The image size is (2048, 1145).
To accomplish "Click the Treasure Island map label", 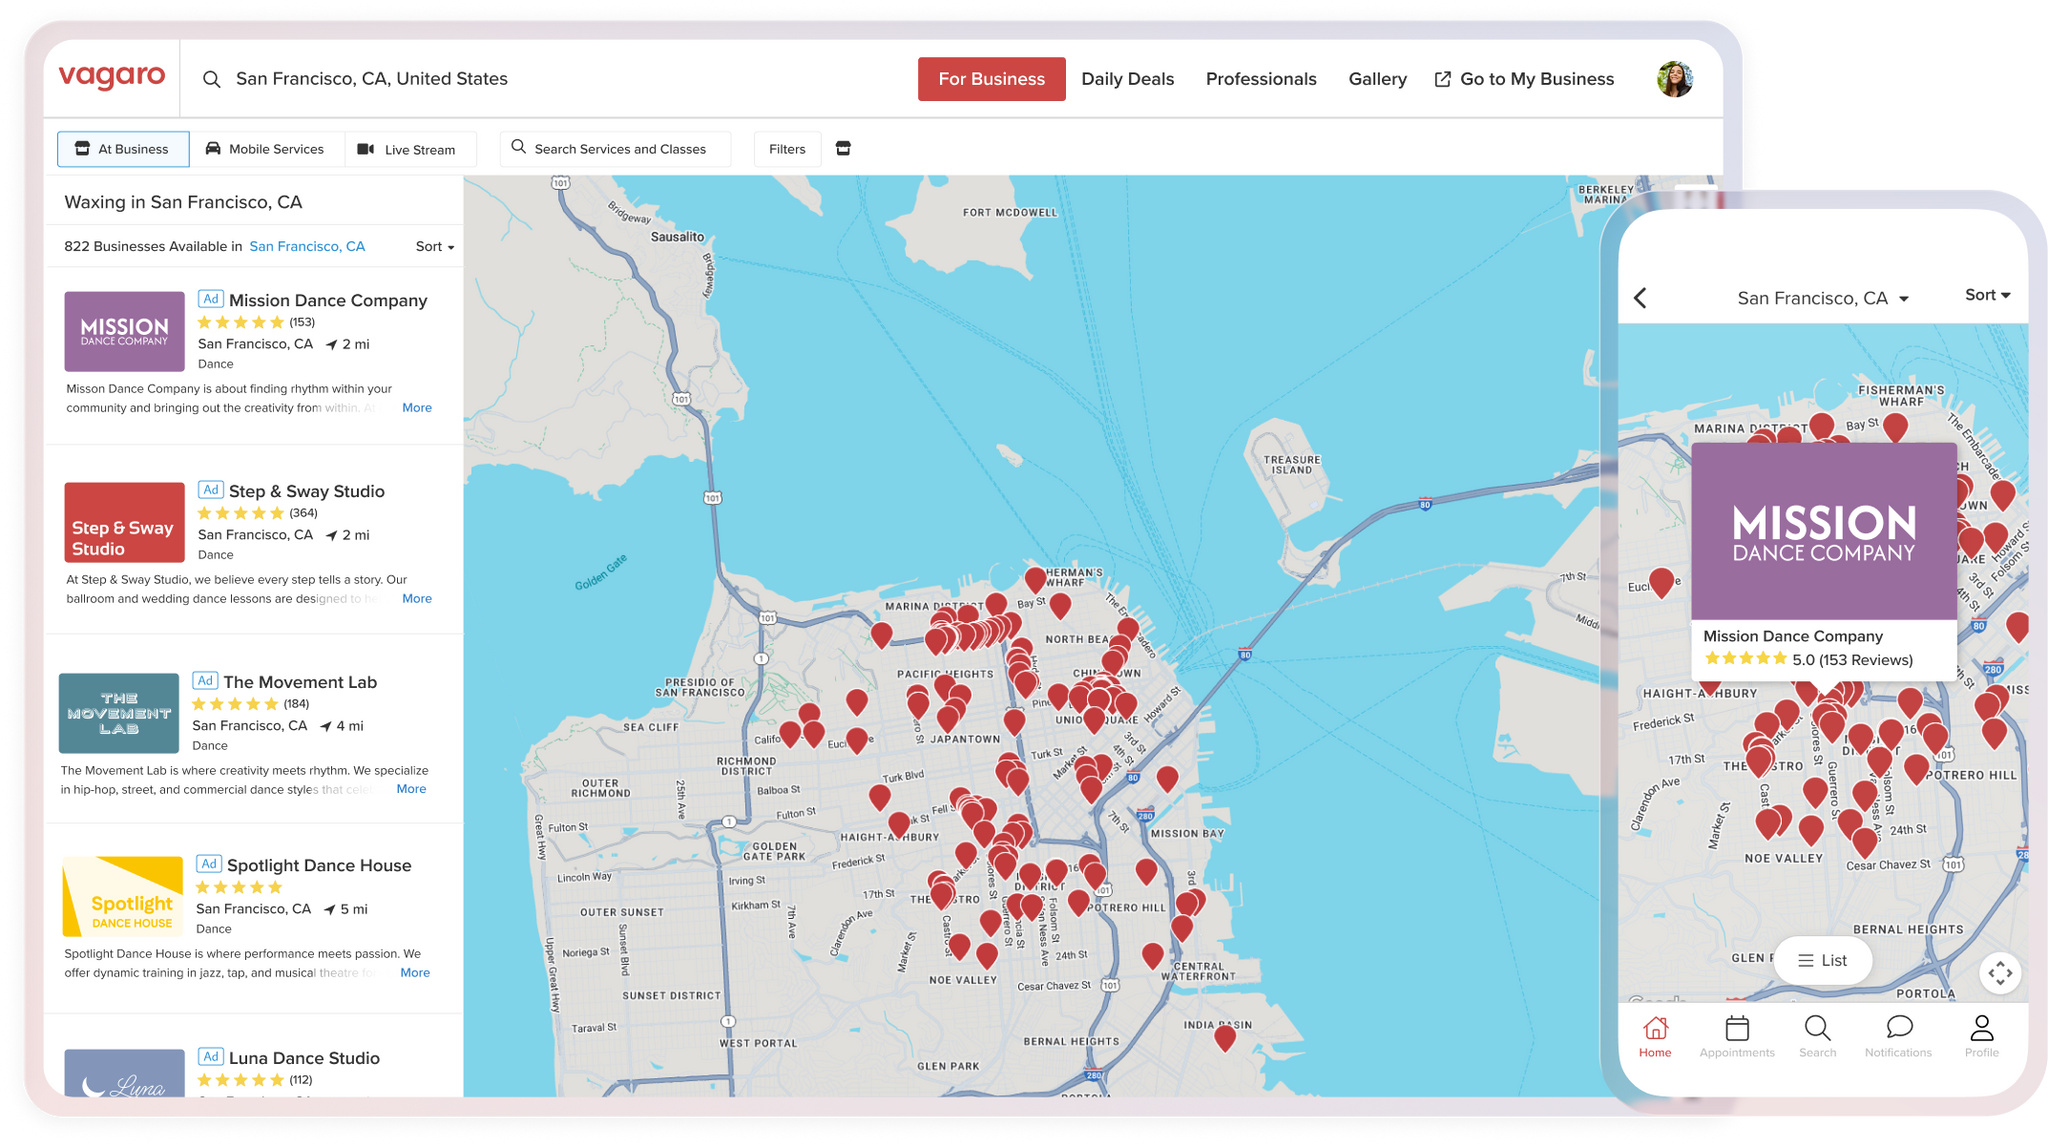I will pos(1292,465).
